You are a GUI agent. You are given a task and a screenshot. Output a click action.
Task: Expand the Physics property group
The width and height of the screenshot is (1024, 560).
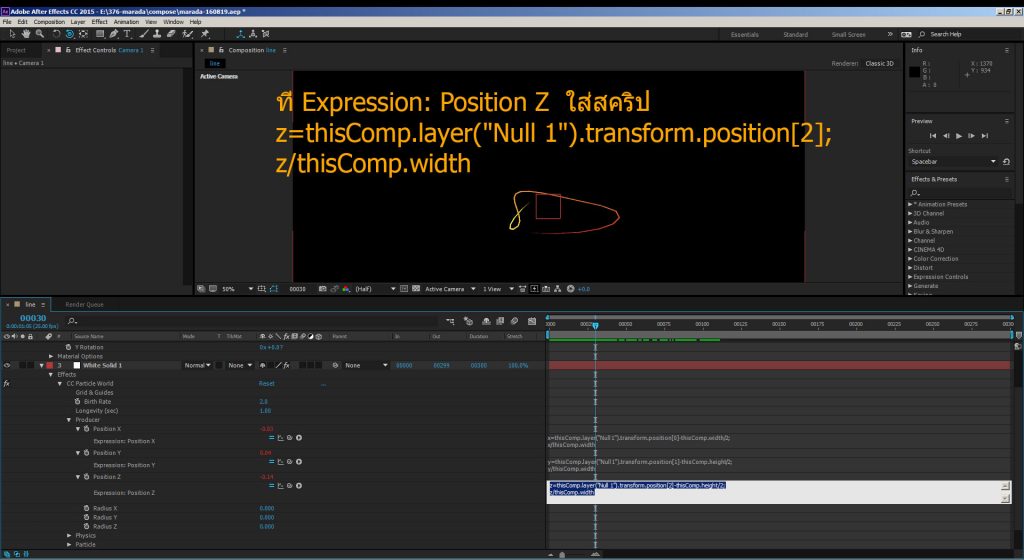(x=69, y=535)
